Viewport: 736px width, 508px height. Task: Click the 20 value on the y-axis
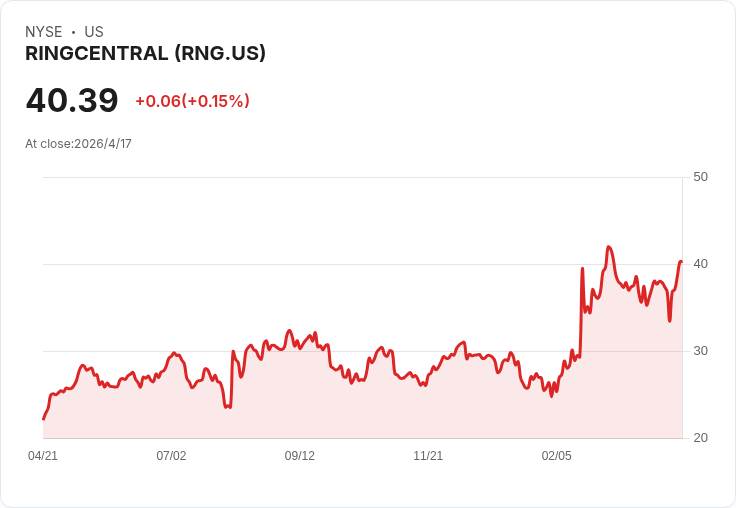click(700, 438)
